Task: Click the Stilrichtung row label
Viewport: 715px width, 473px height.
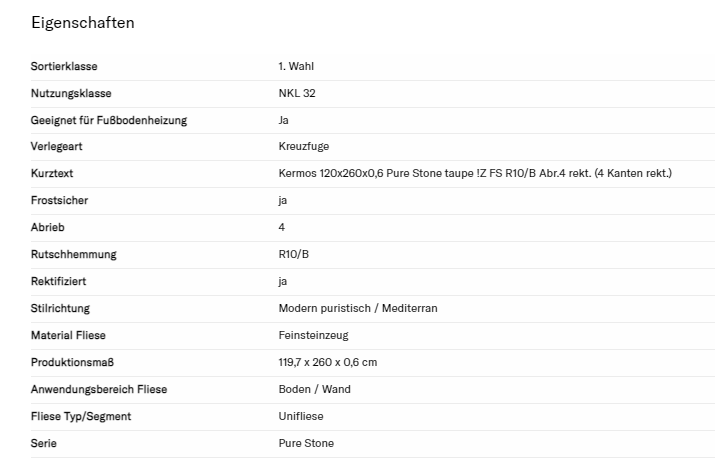Action: coord(60,309)
